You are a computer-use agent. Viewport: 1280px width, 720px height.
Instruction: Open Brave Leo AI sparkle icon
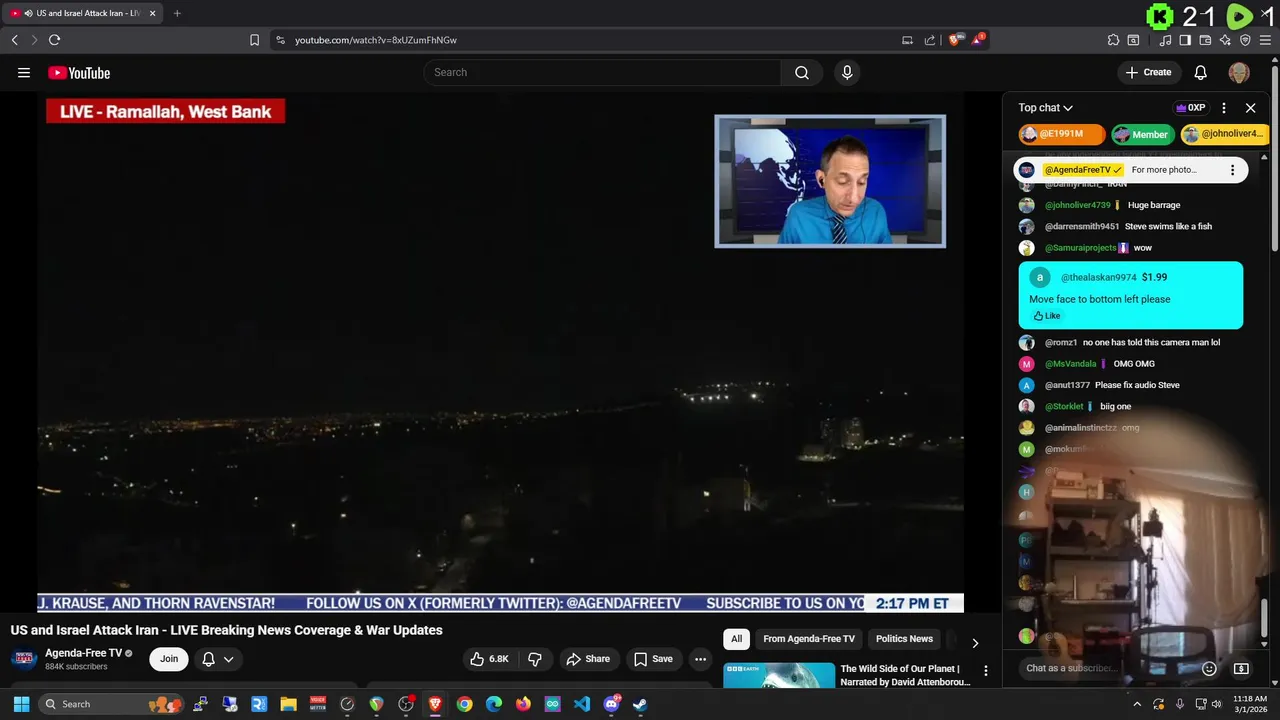(x=1225, y=40)
